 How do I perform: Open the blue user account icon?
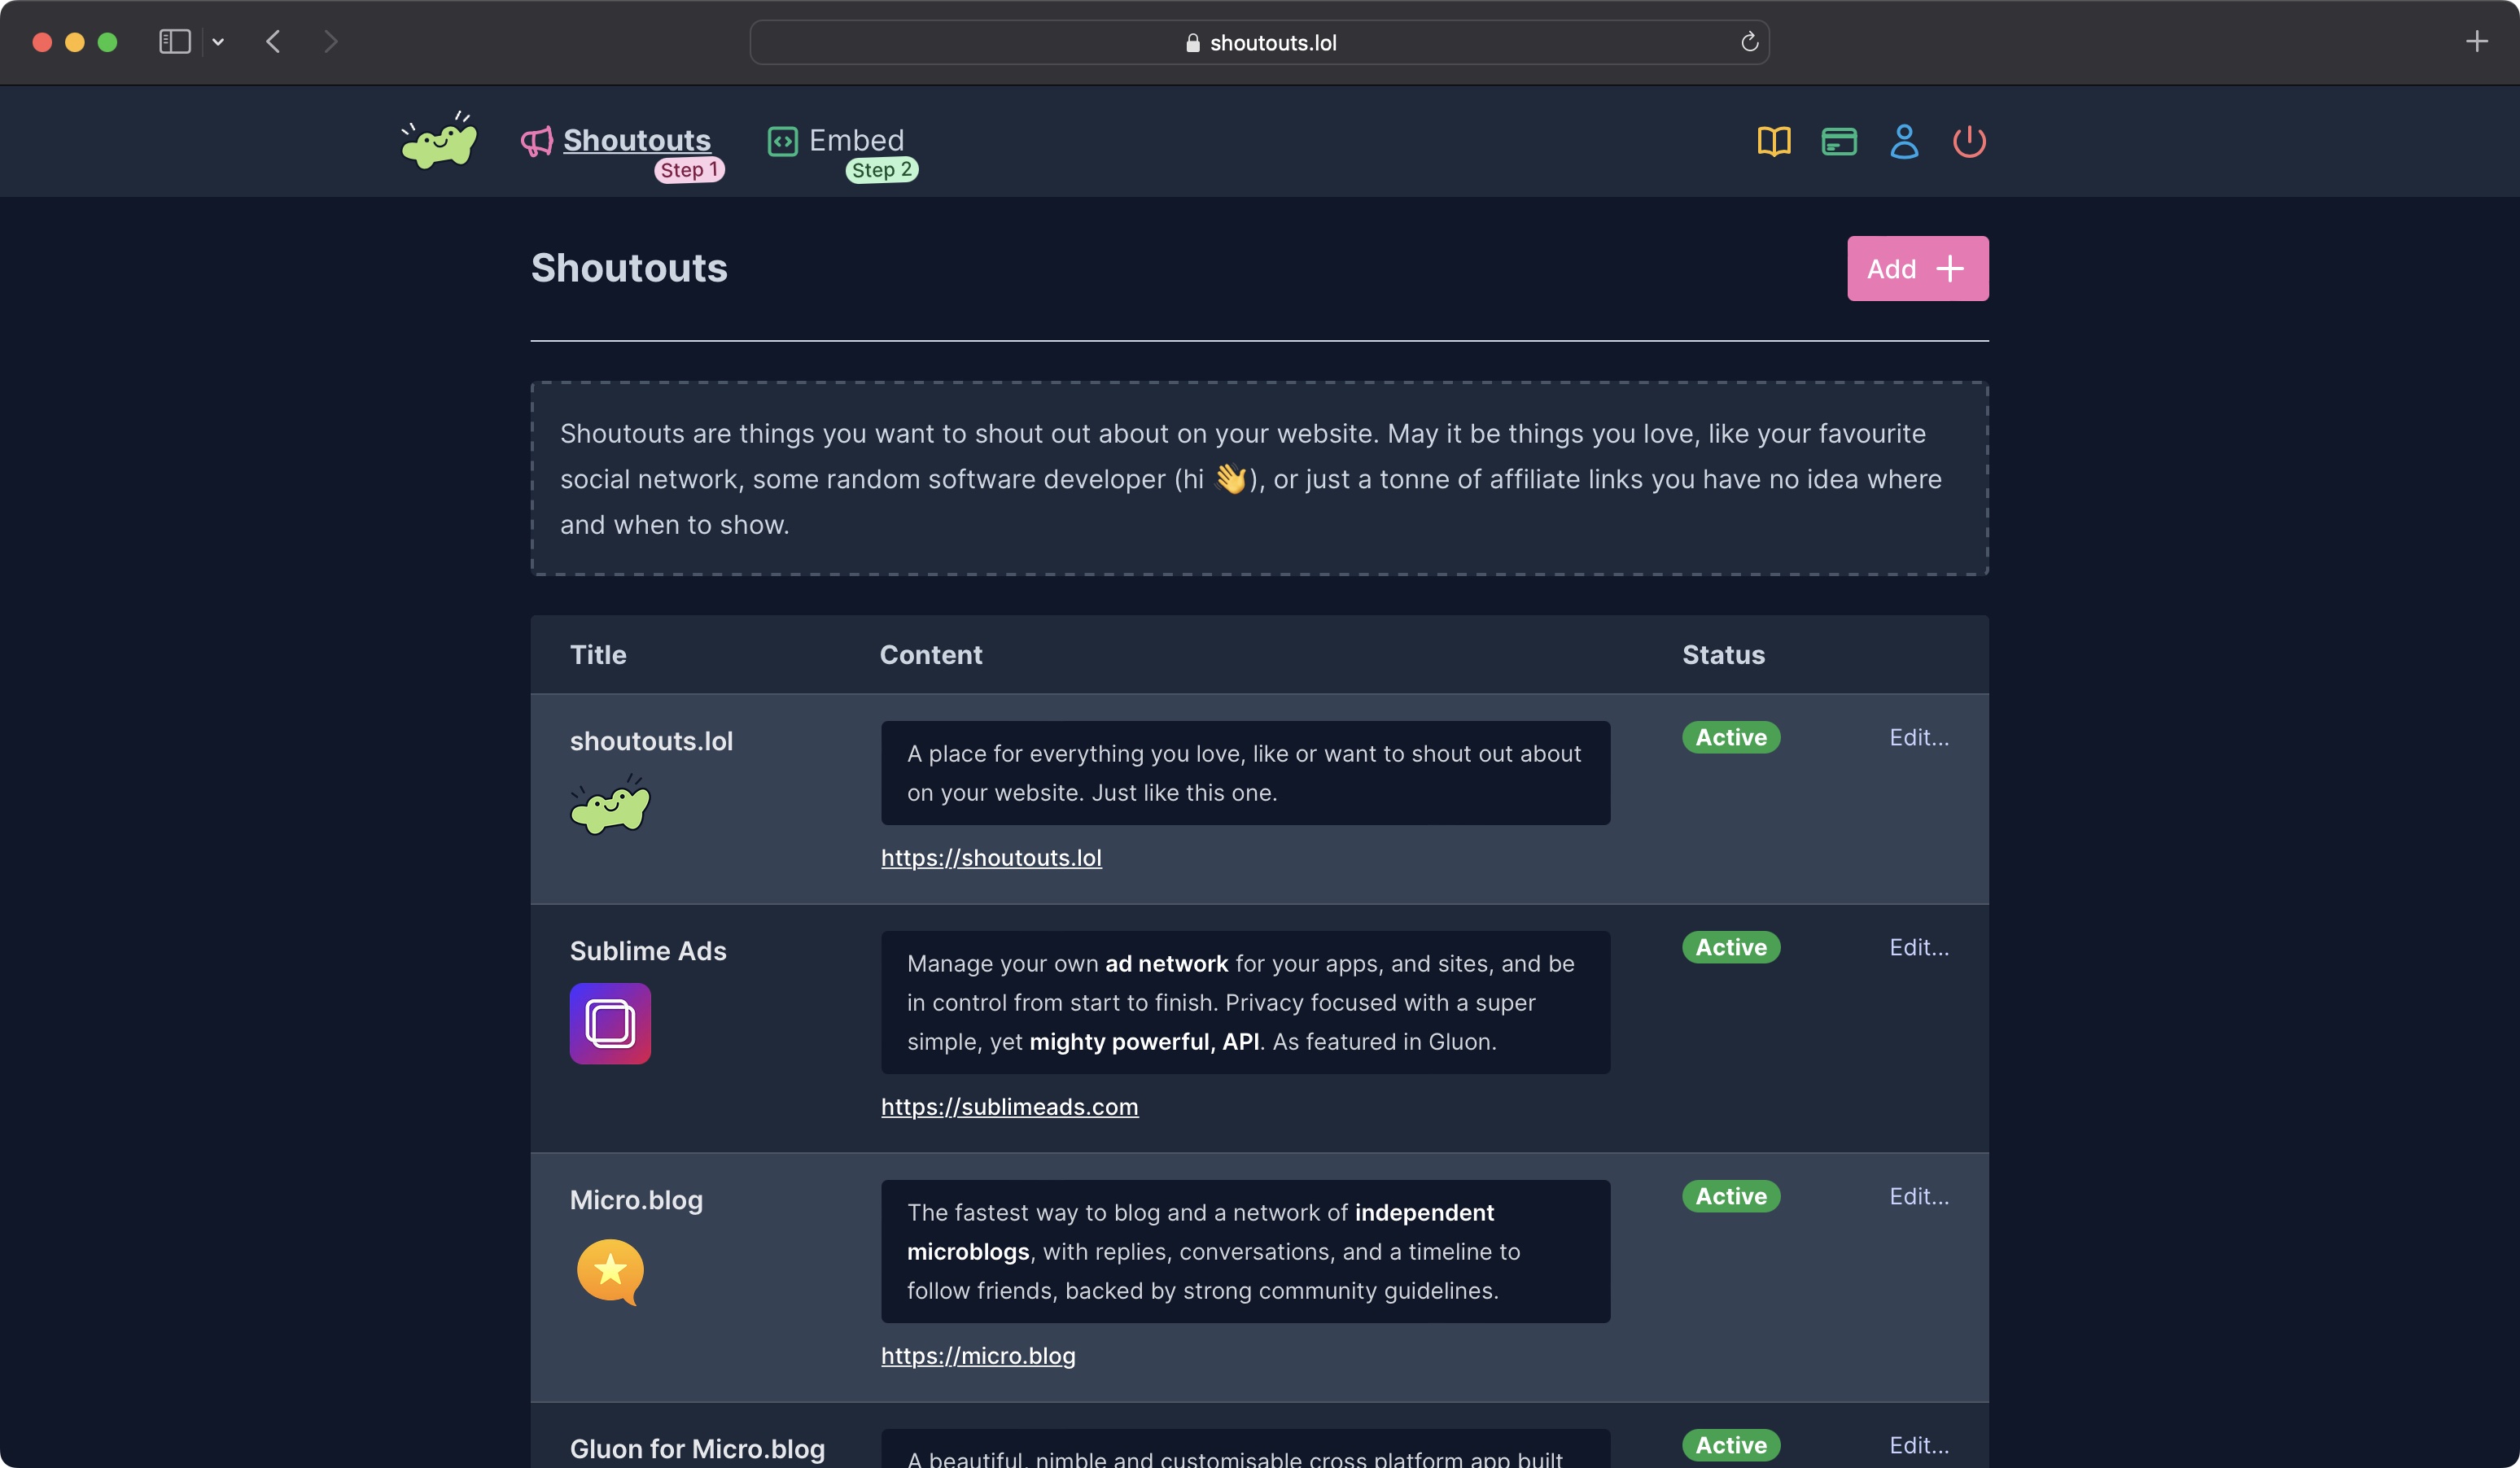tap(1904, 141)
